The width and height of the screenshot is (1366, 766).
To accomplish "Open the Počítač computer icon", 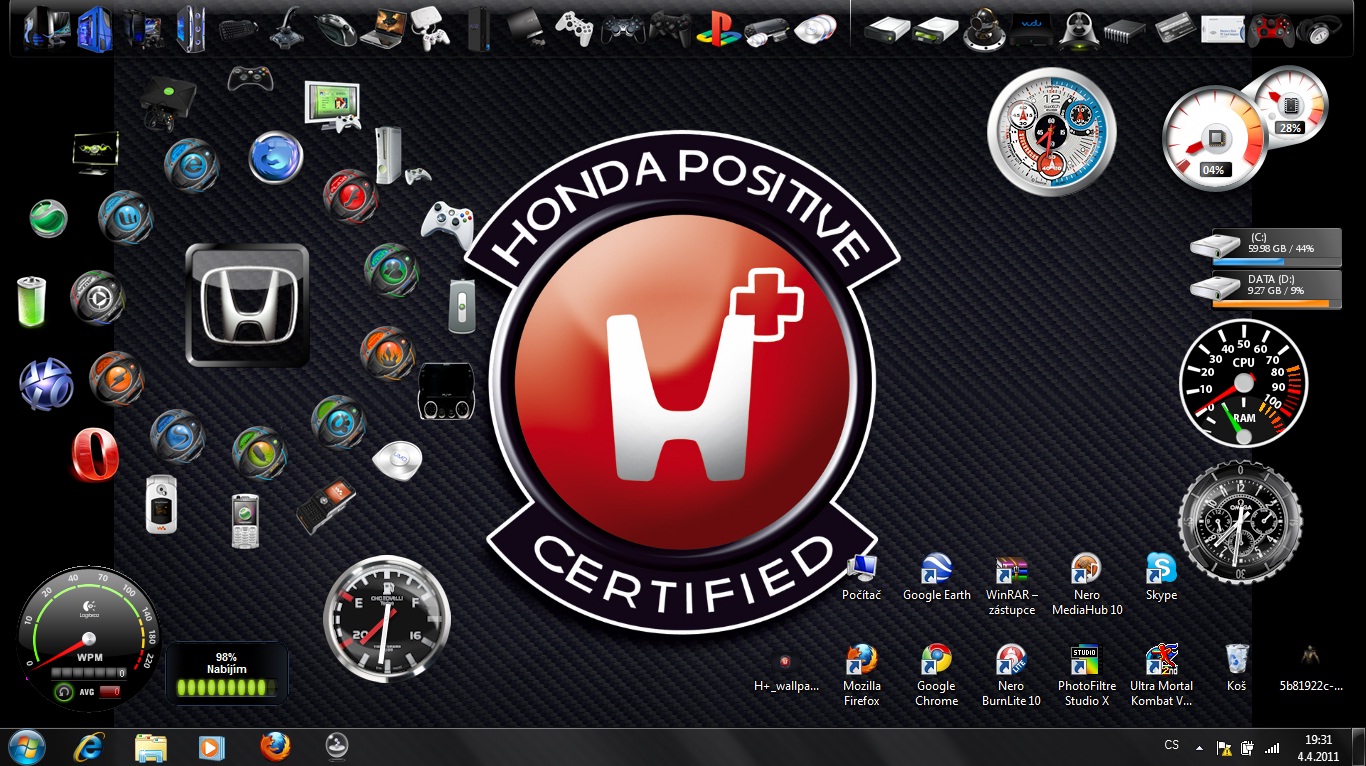I will (861, 570).
